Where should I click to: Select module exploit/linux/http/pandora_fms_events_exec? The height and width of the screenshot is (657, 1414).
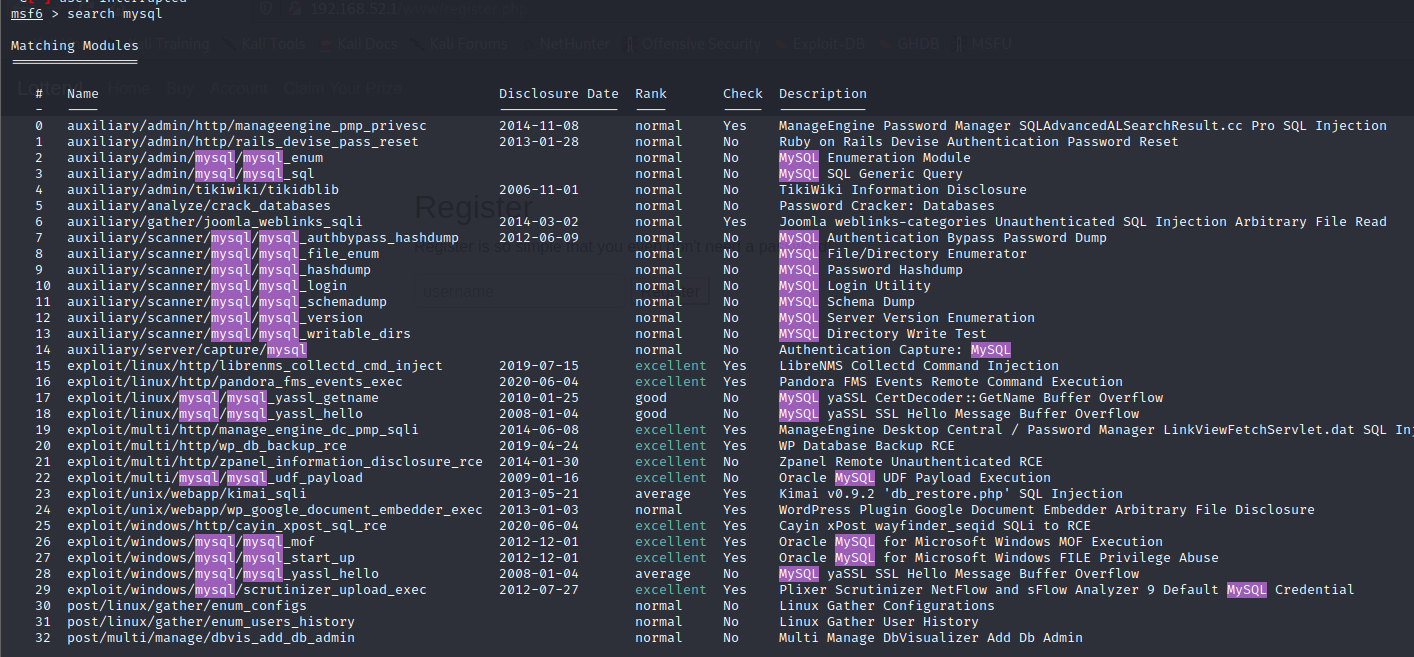pyautogui.click(x=235, y=382)
